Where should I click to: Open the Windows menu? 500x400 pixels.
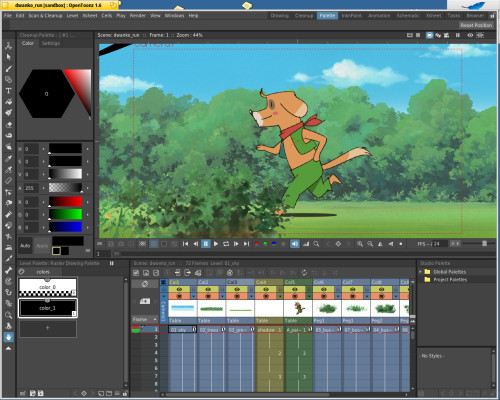coord(174,16)
